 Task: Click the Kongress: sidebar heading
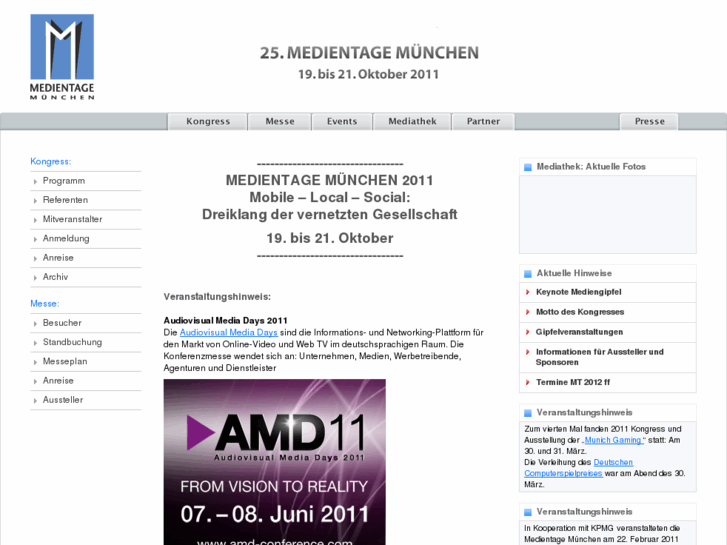click(51, 161)
